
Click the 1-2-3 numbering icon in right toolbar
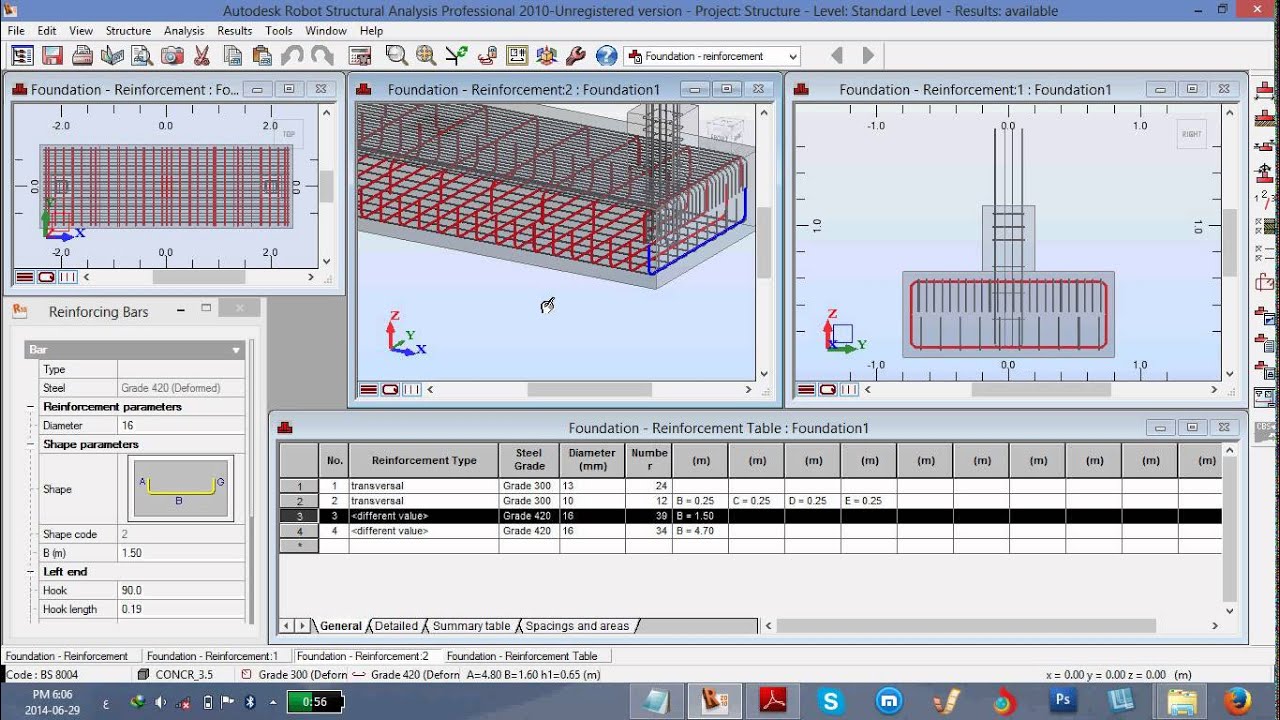(x=1264, y=198)
